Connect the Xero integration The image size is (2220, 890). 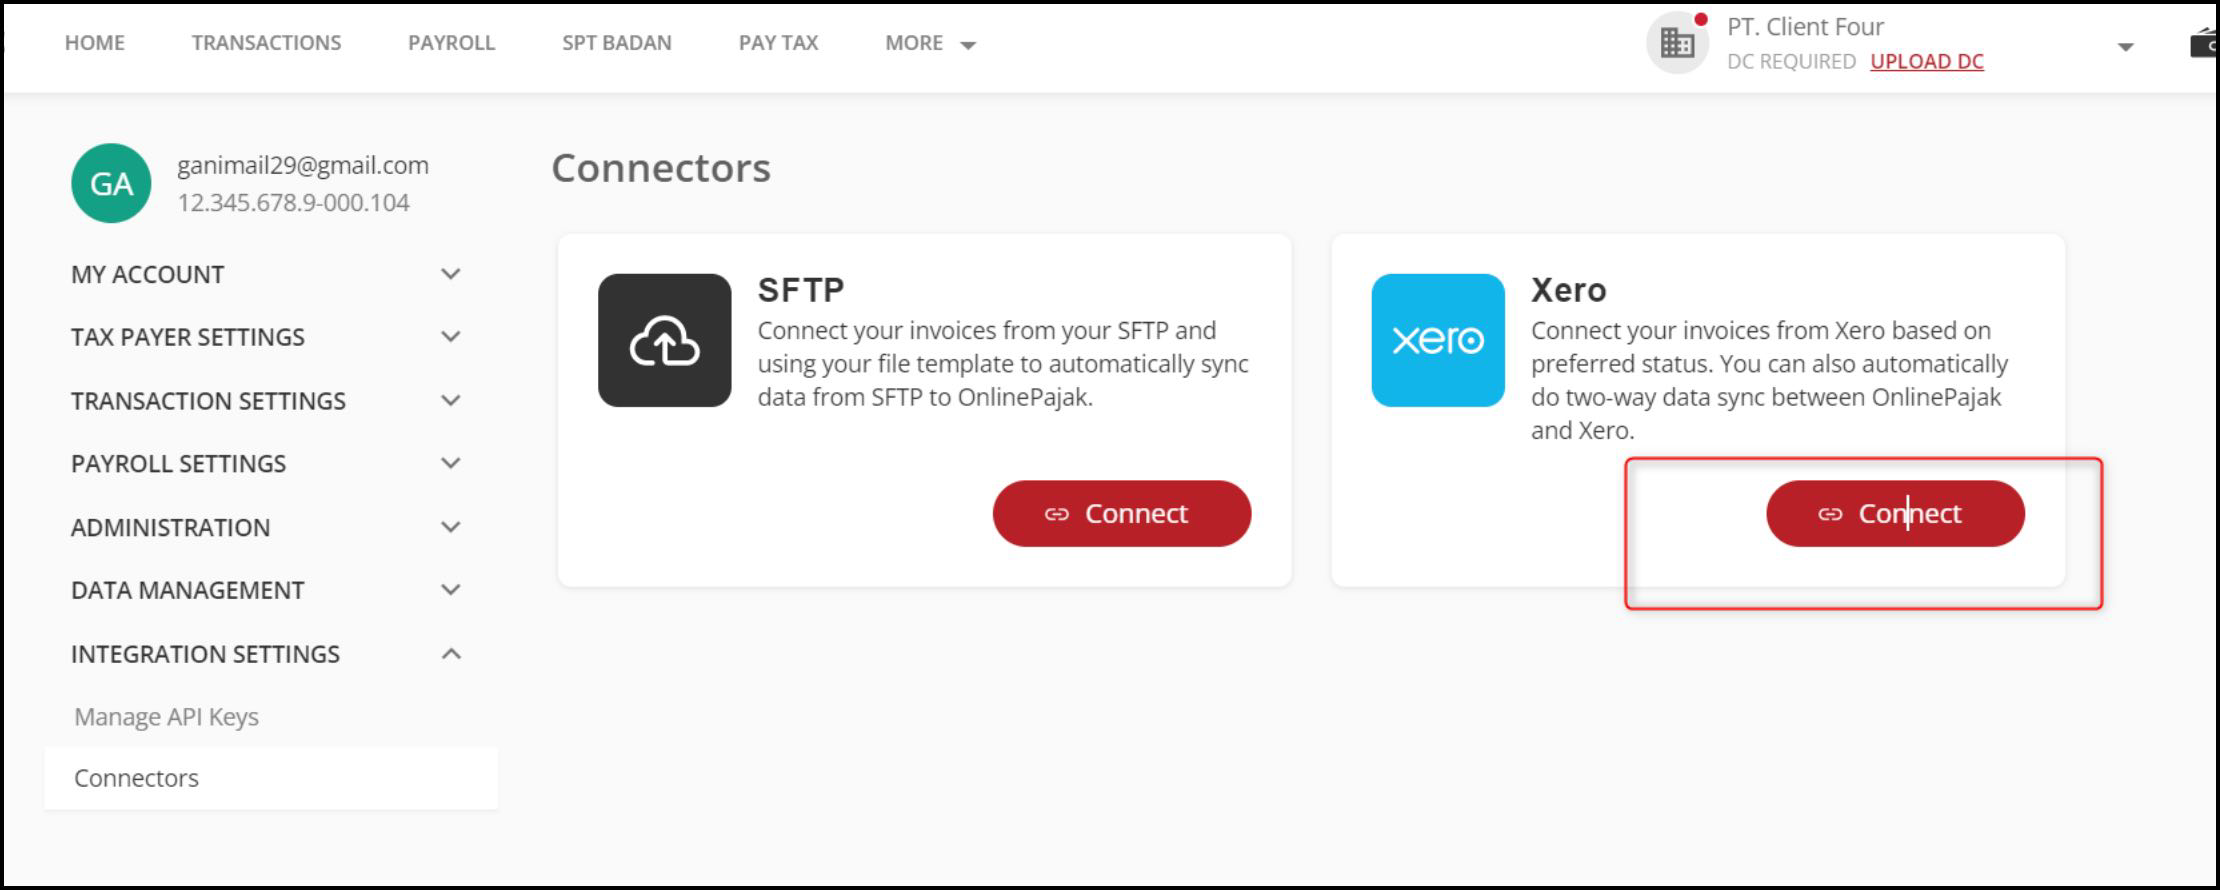[x=1894, y=514]
